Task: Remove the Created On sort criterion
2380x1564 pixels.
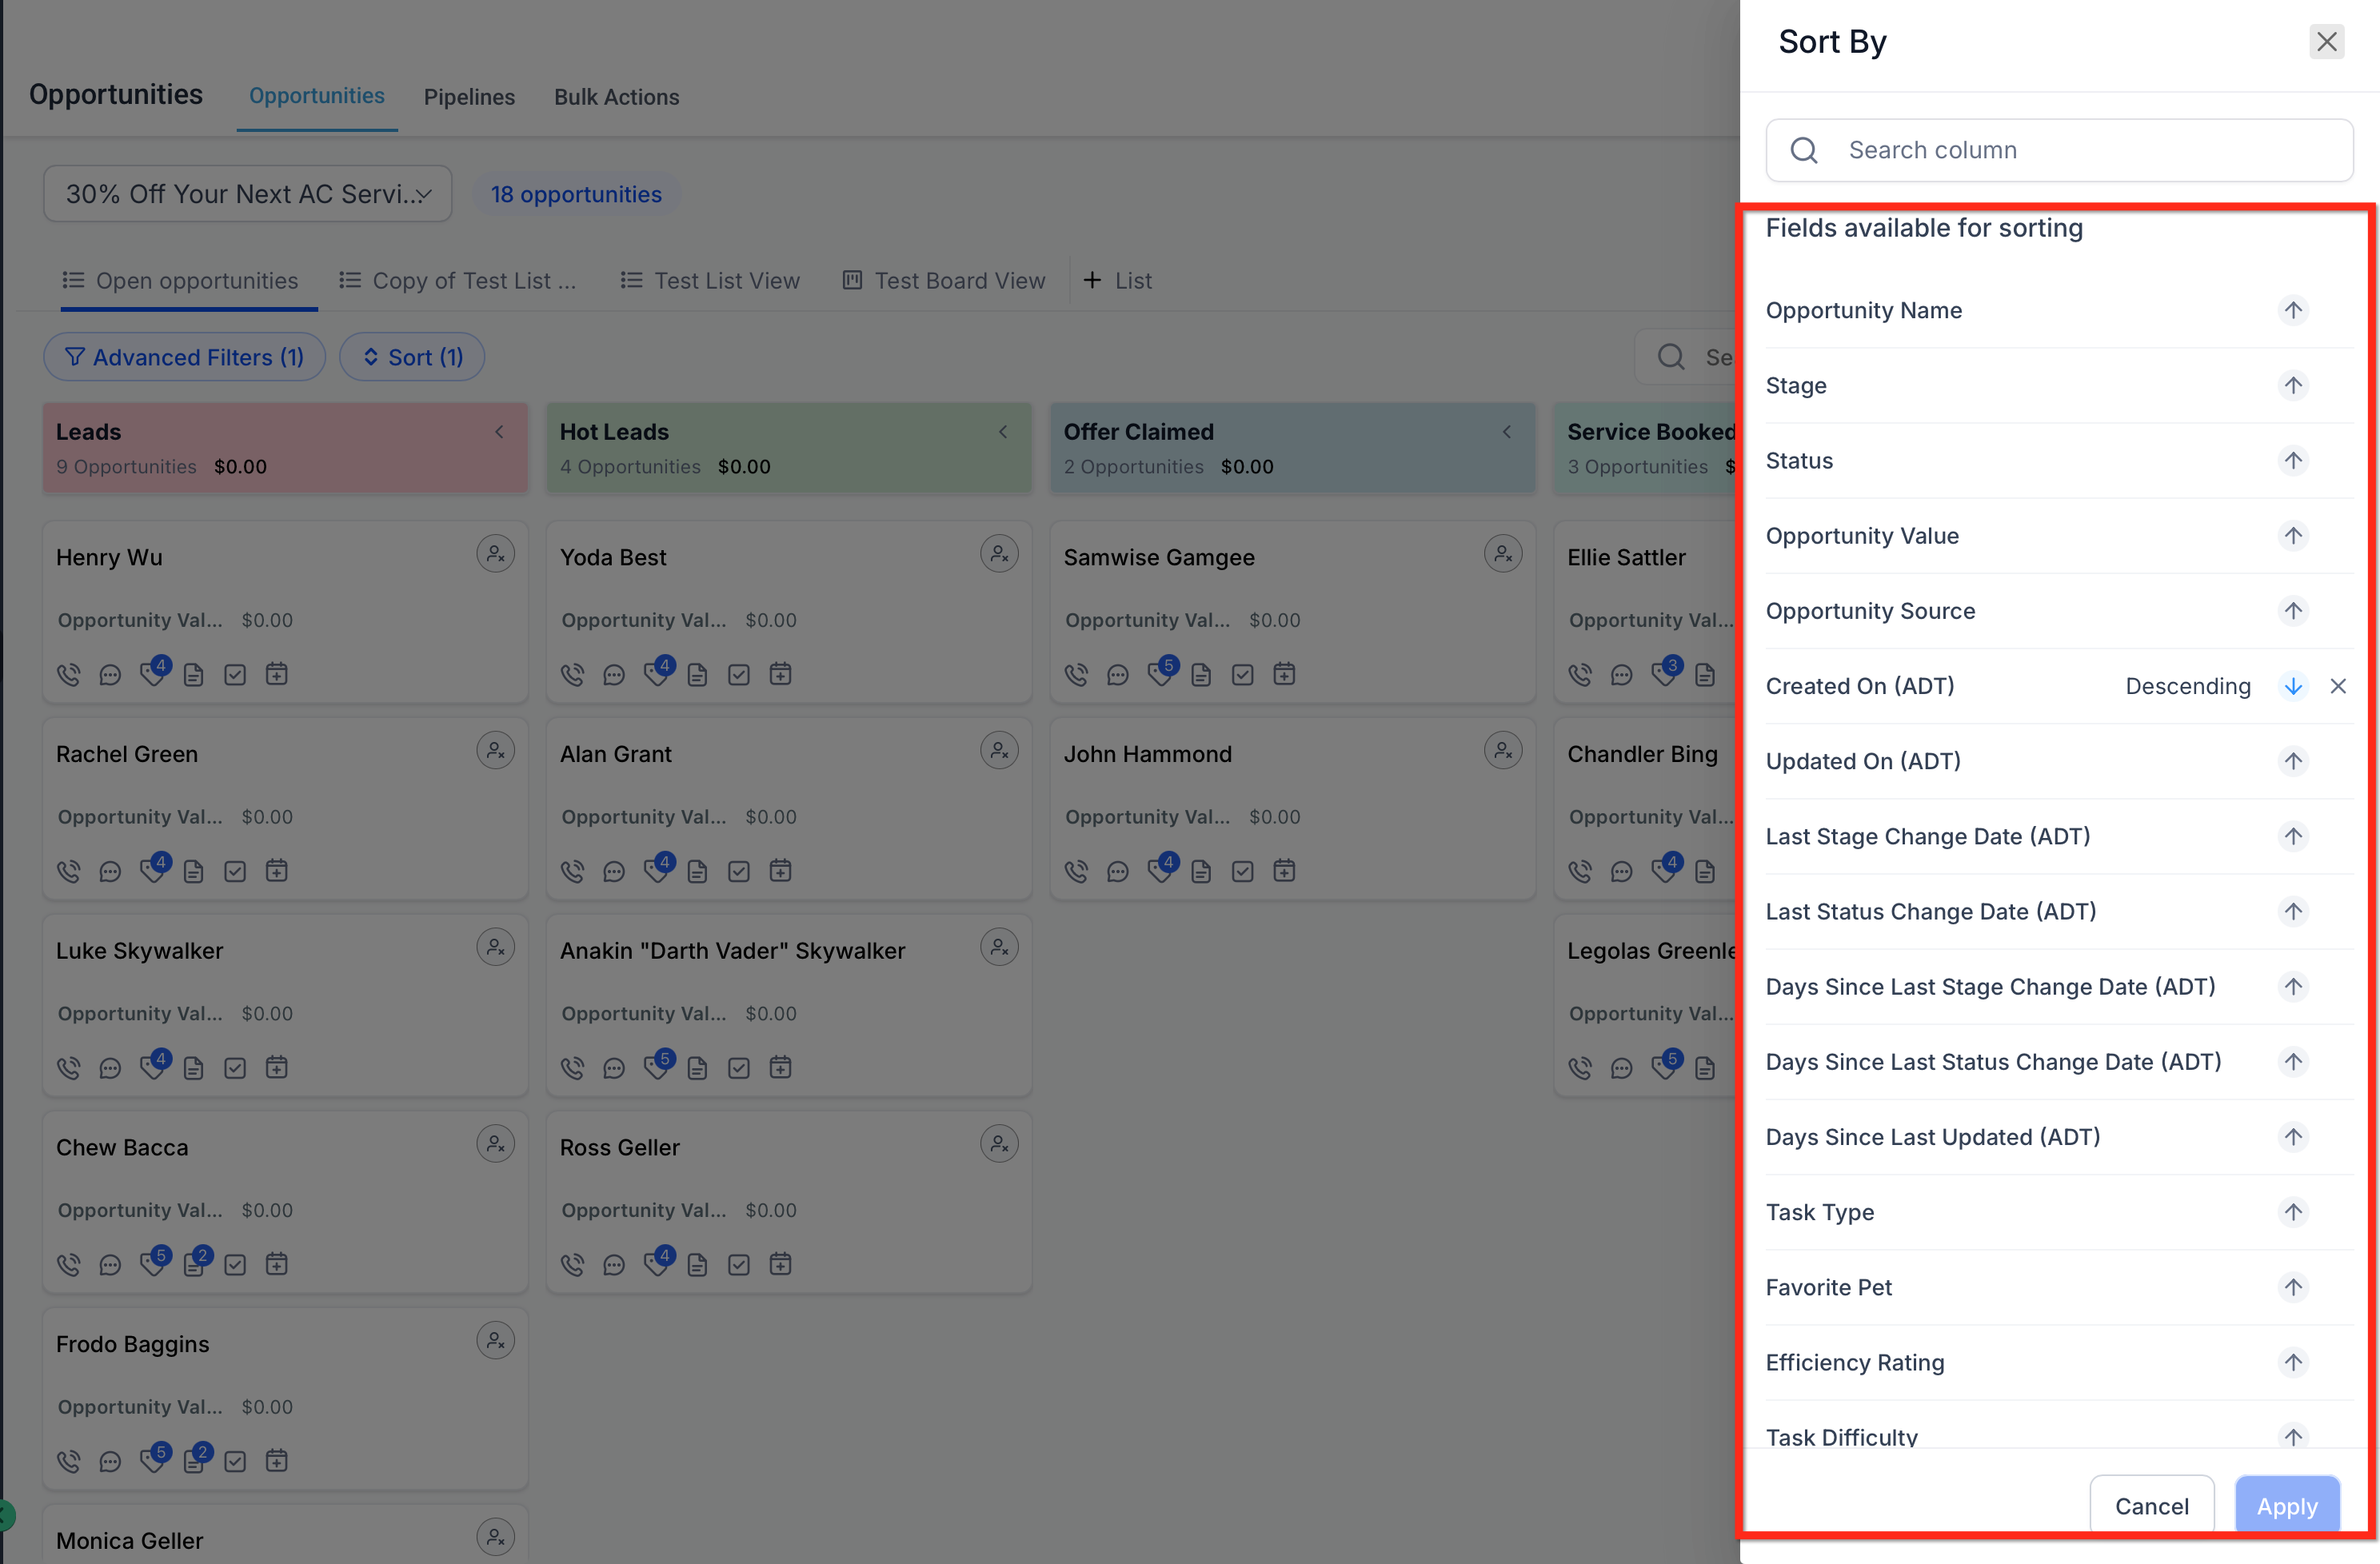Action: 2337,686
